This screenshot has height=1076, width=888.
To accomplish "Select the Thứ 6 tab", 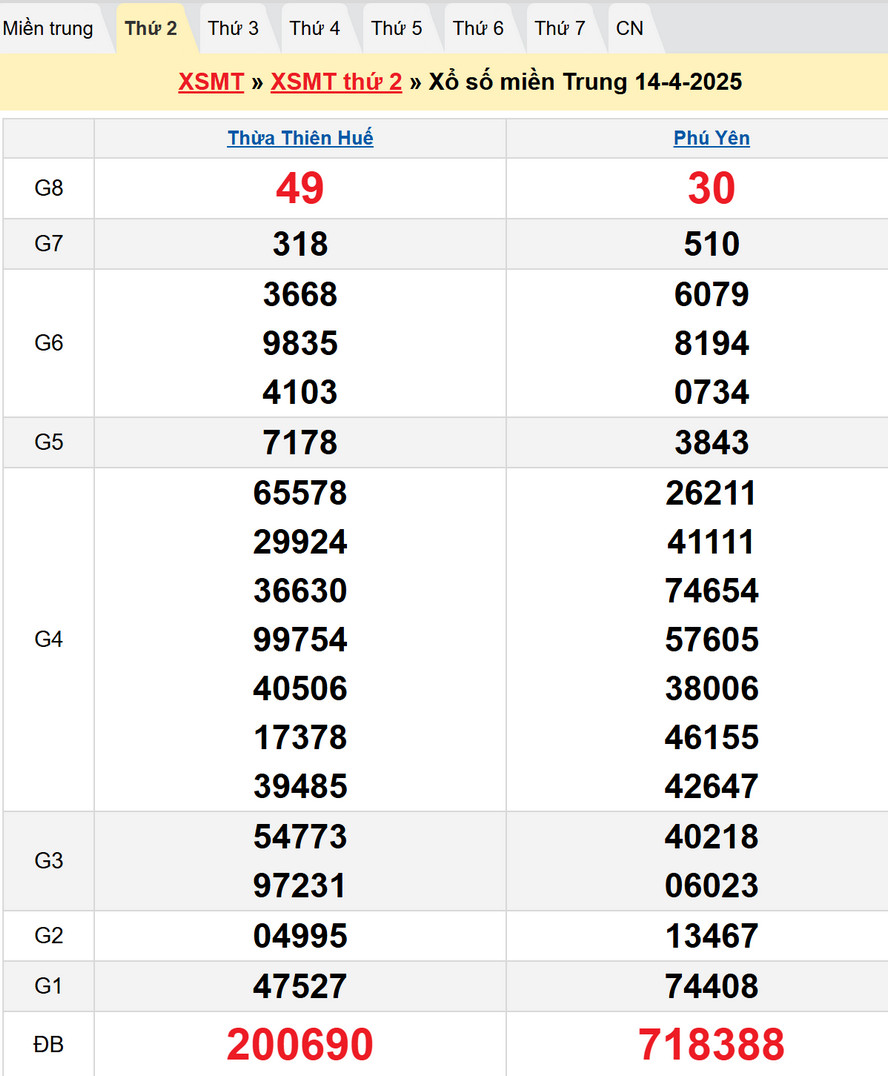I will click(x=478, y=28).
